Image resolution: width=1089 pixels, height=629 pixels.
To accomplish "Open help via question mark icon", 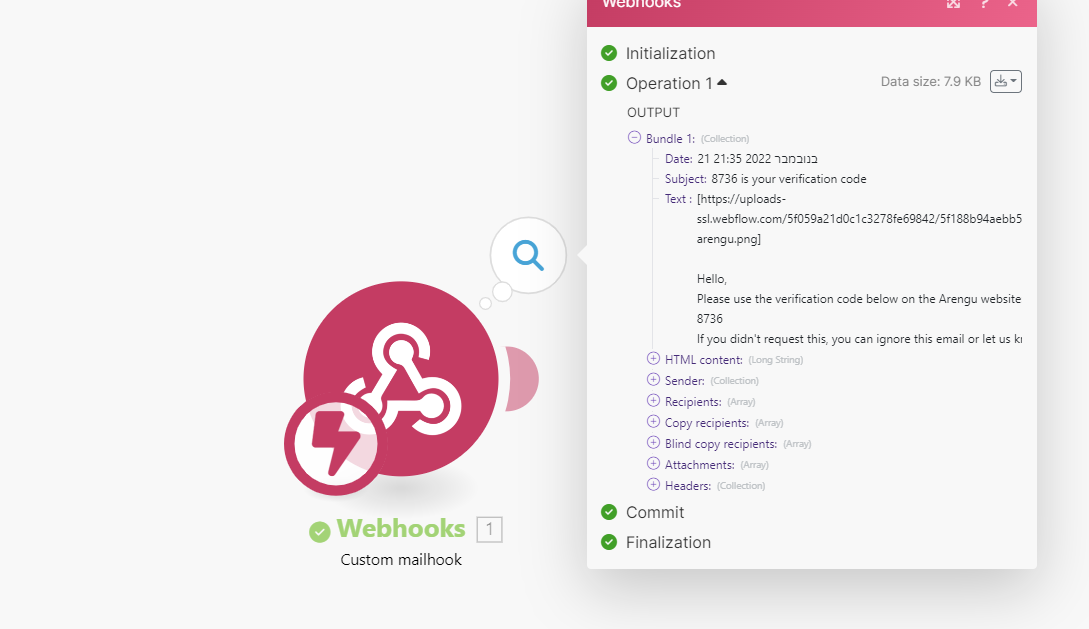I will coord(984,3).
